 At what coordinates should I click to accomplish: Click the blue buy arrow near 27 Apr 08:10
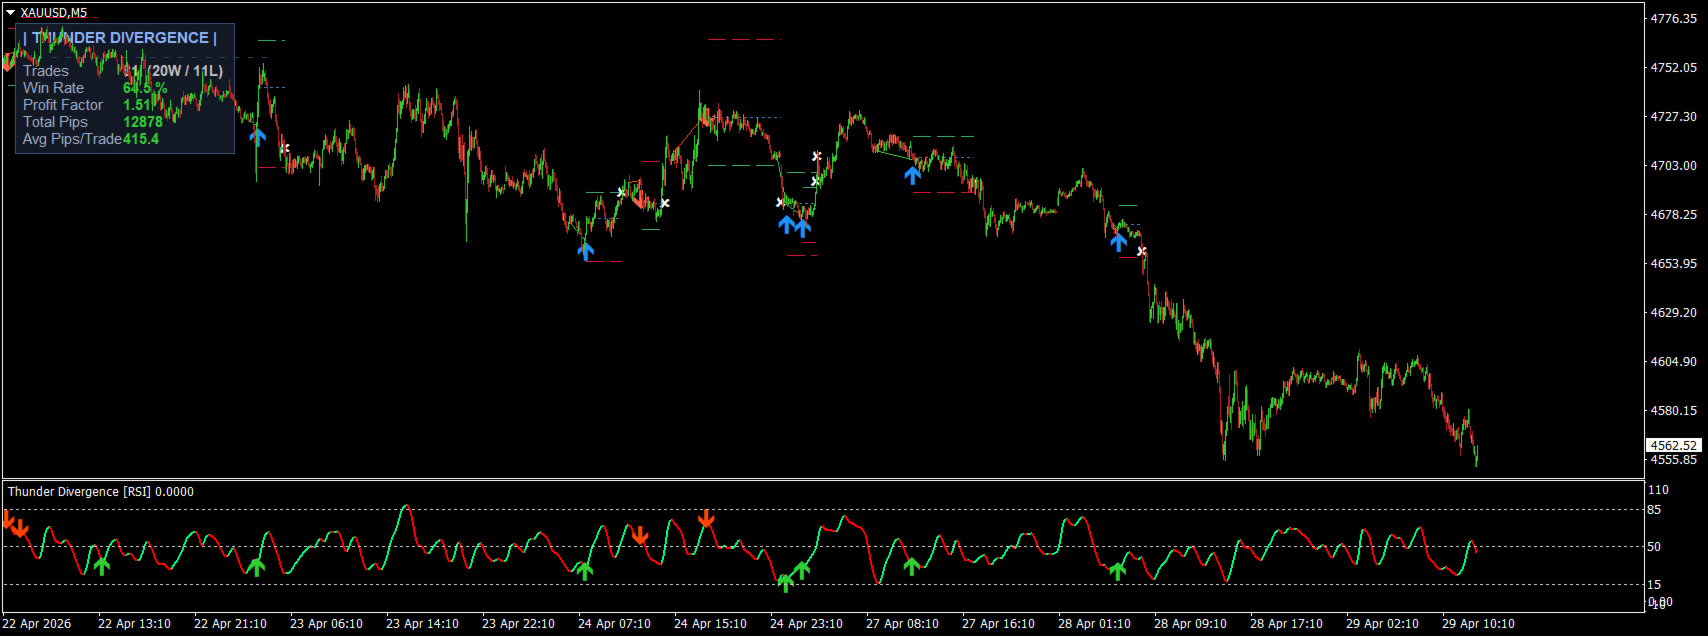pos(912,175)
